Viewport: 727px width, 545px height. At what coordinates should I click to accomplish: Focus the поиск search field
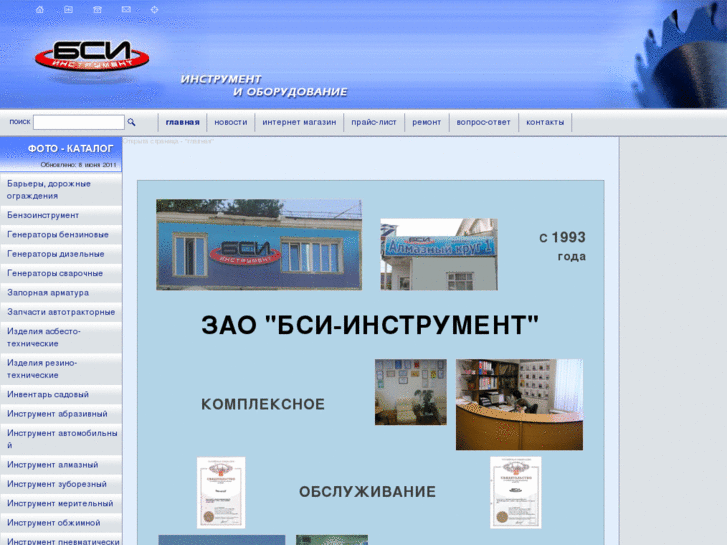(x=79, y=122)
